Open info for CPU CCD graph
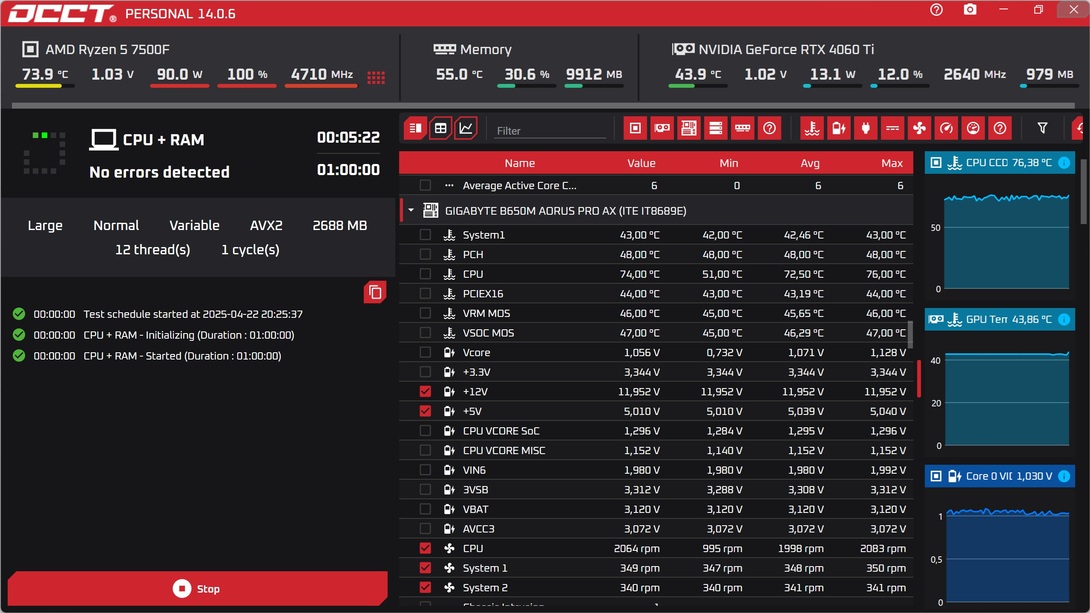Image resolution: width=1090 pixels, height=613 pixels. [1064, 163]
